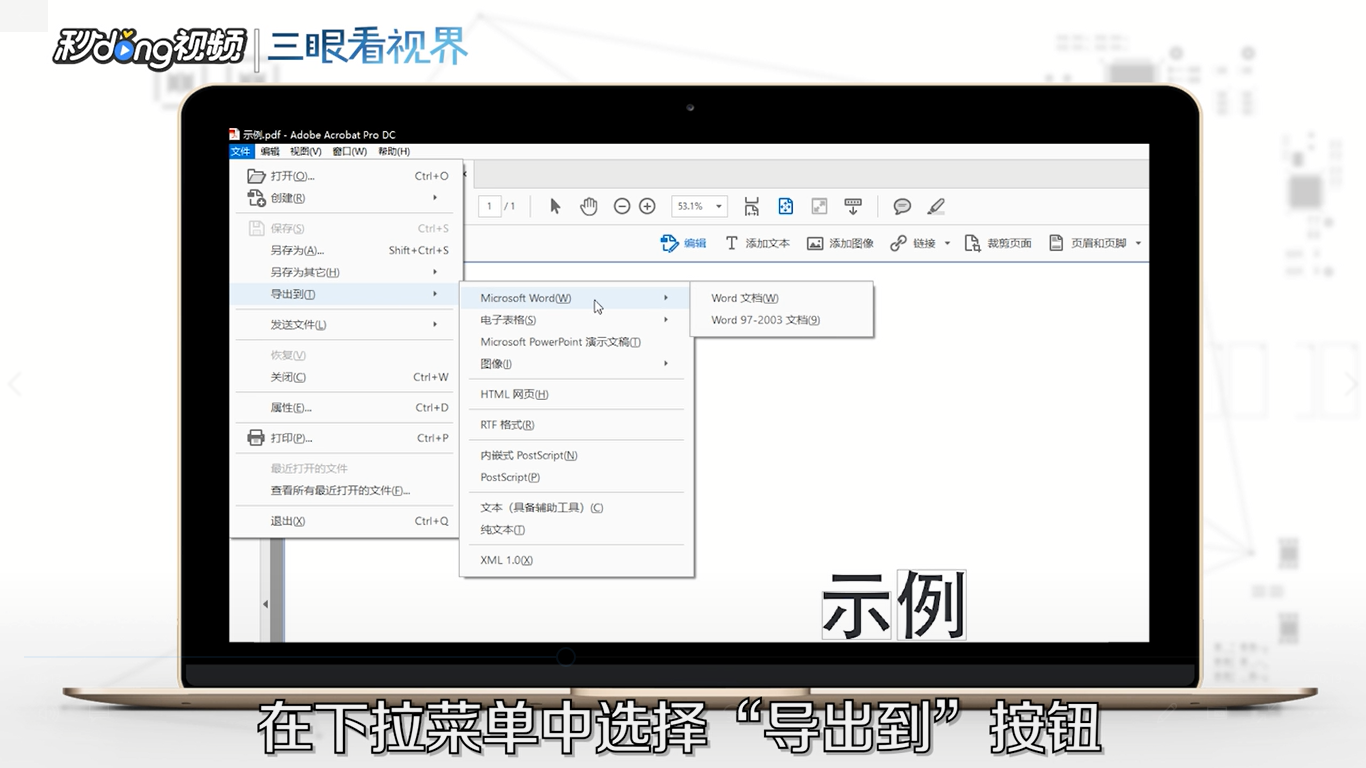Expand the 创建(R) submenu
Image resolution: width=1366 pixels, height=768 pixels.
coord(347,198)
